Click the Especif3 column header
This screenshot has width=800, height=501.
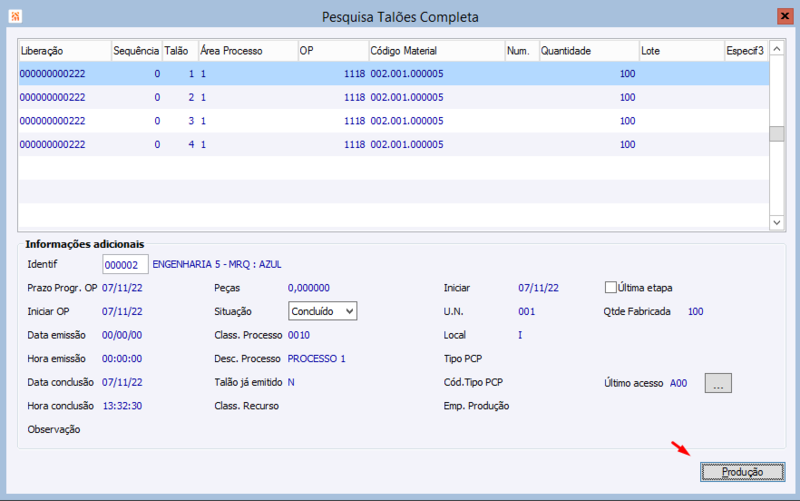[x=746, y=51]
